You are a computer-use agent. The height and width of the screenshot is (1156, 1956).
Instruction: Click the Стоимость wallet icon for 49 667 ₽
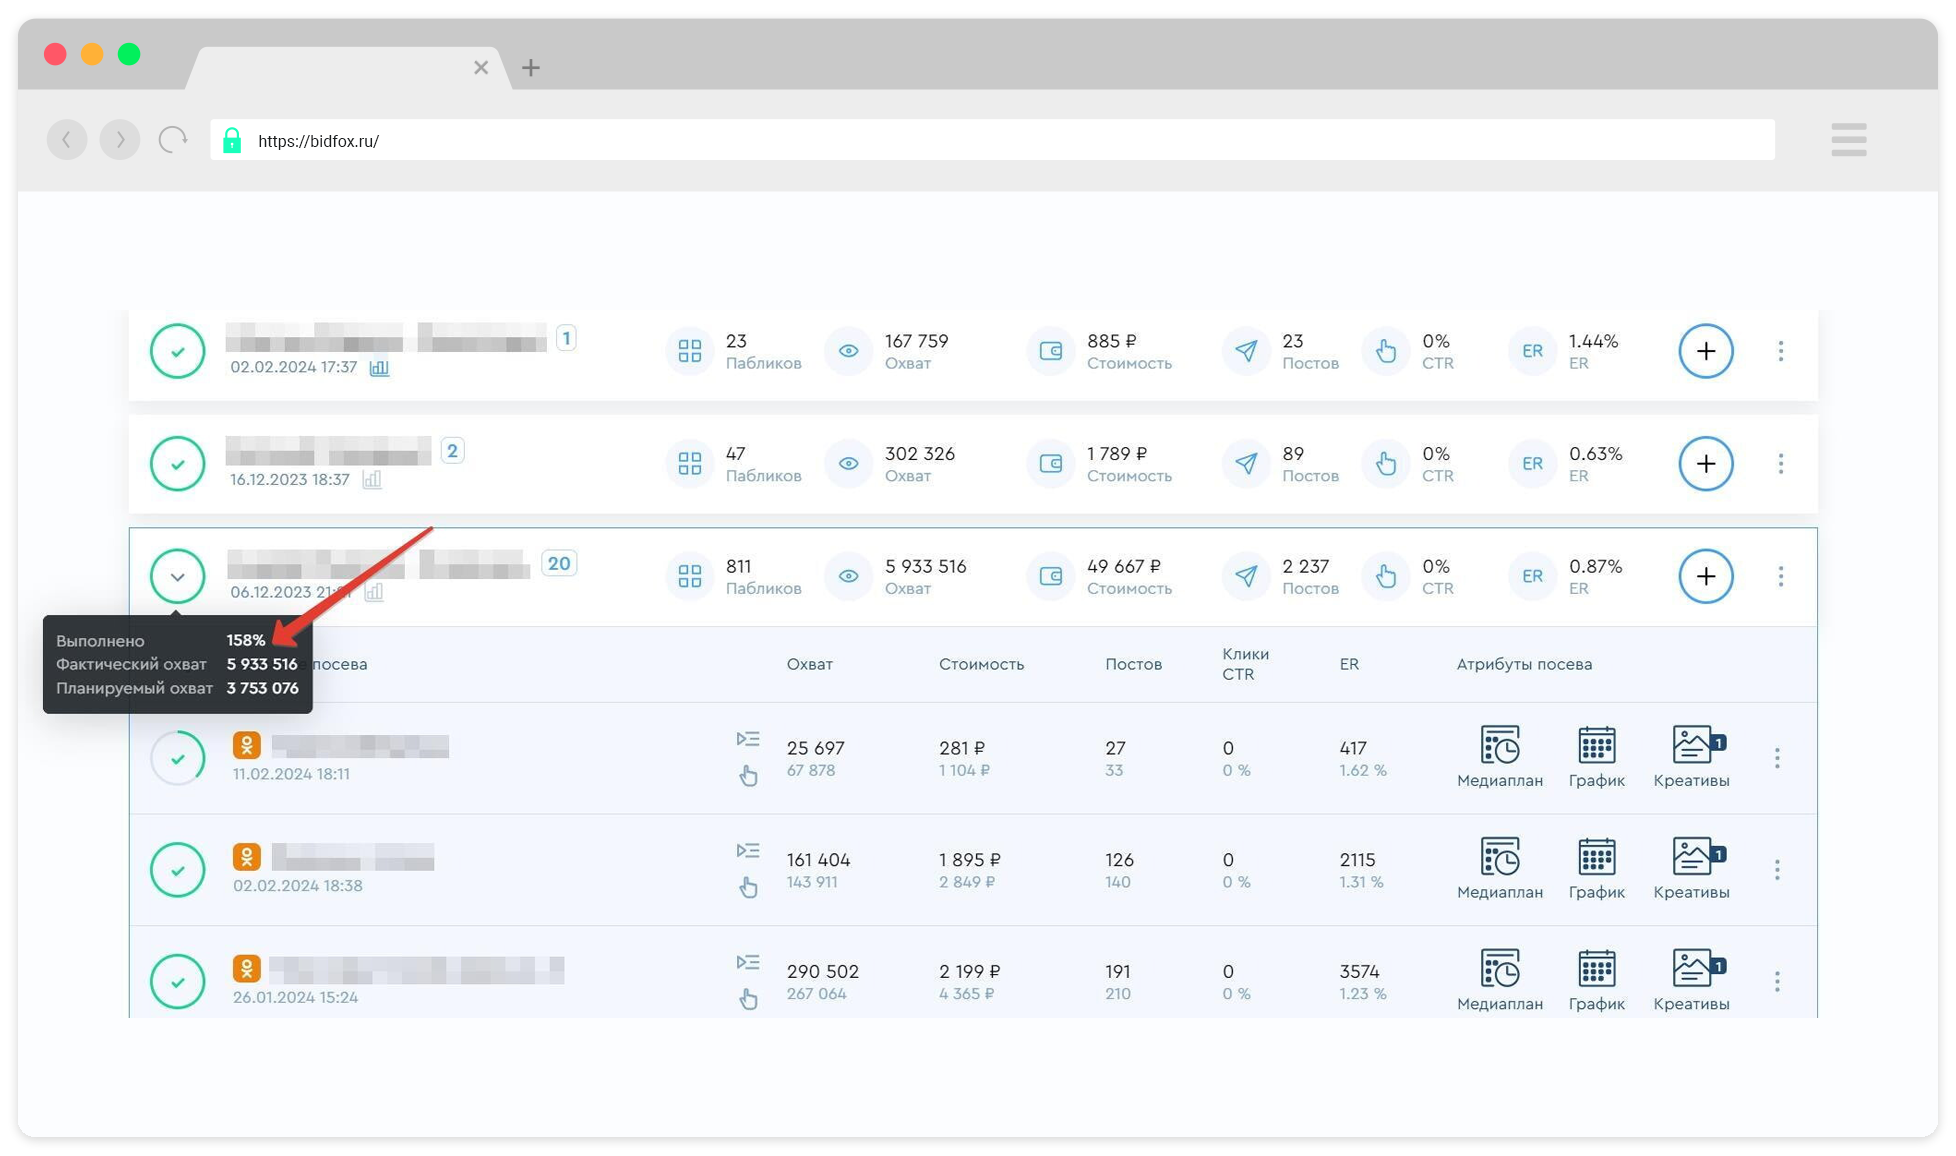click(x=1050, y=576)
